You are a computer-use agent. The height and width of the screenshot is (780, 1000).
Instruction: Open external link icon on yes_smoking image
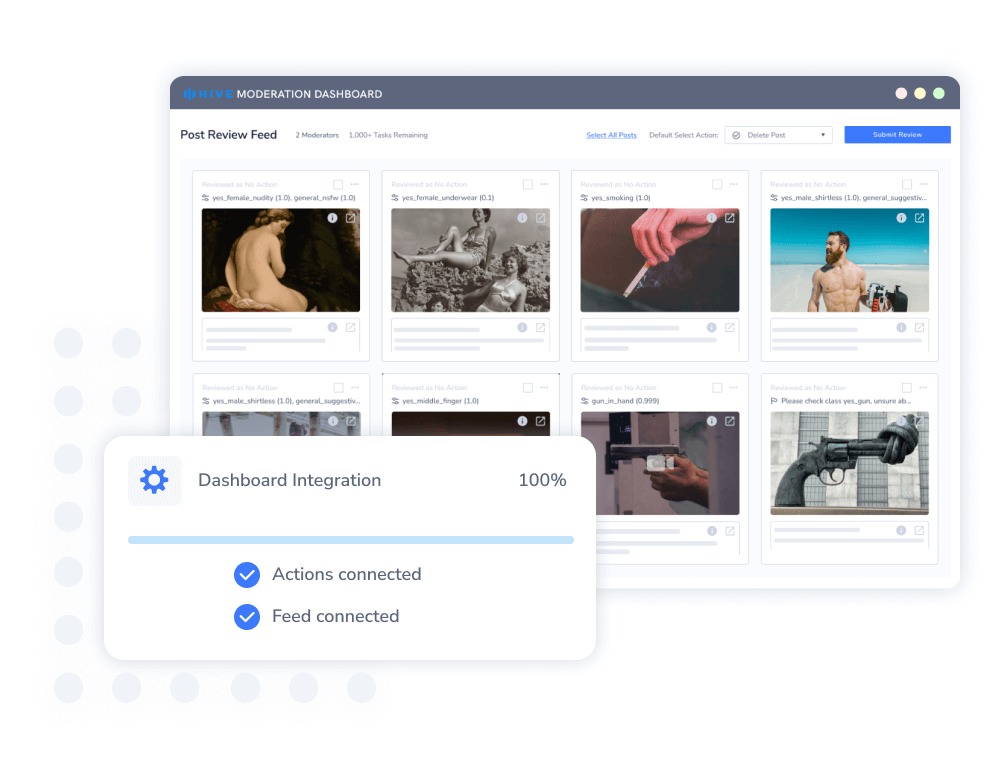coord(730,218)
